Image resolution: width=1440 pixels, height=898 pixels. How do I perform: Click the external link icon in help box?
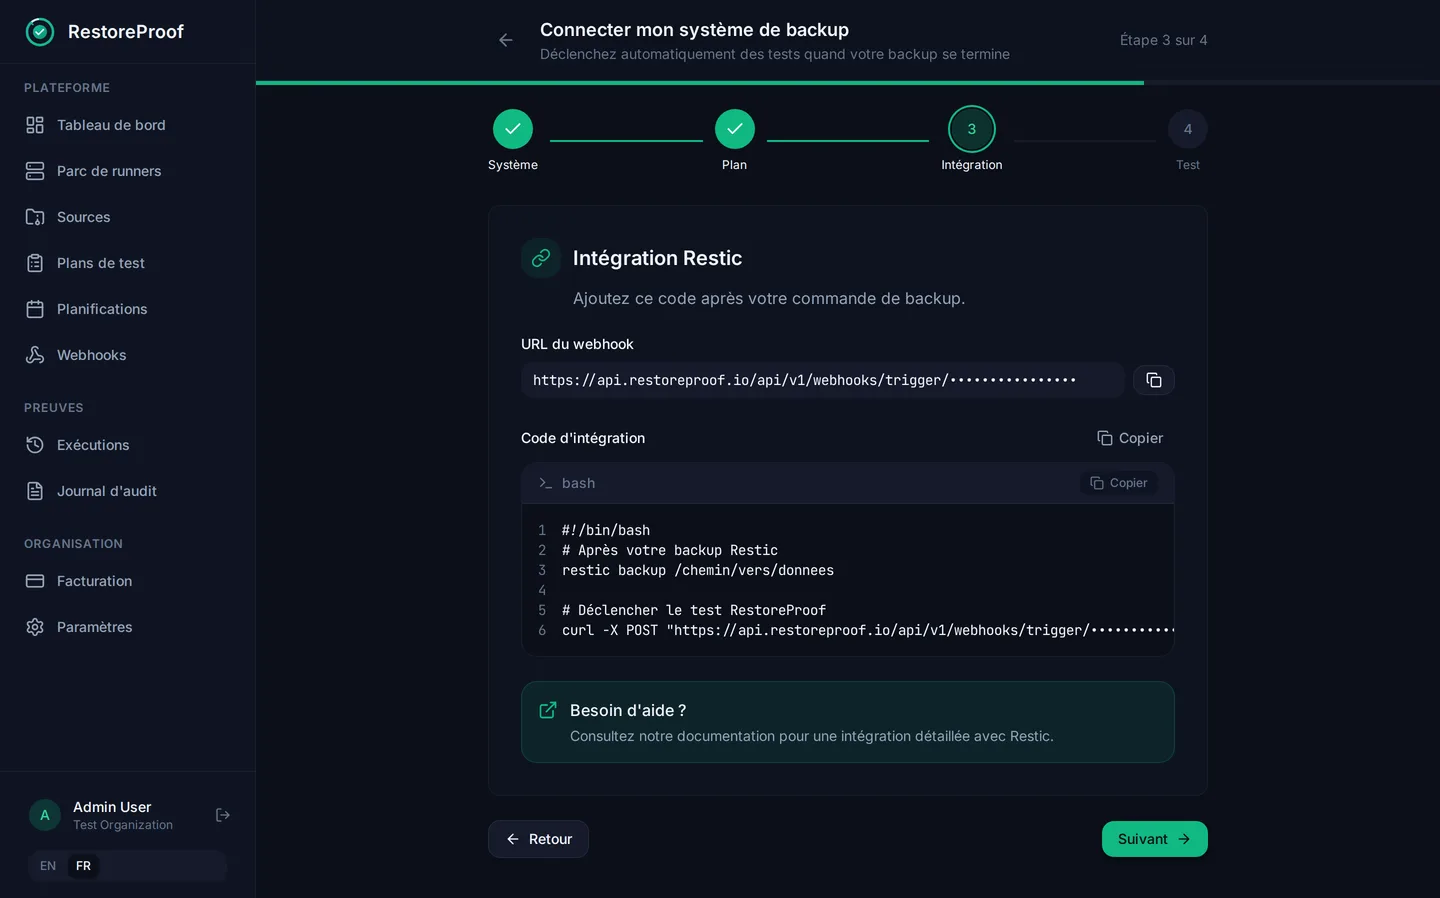point(548,710)
